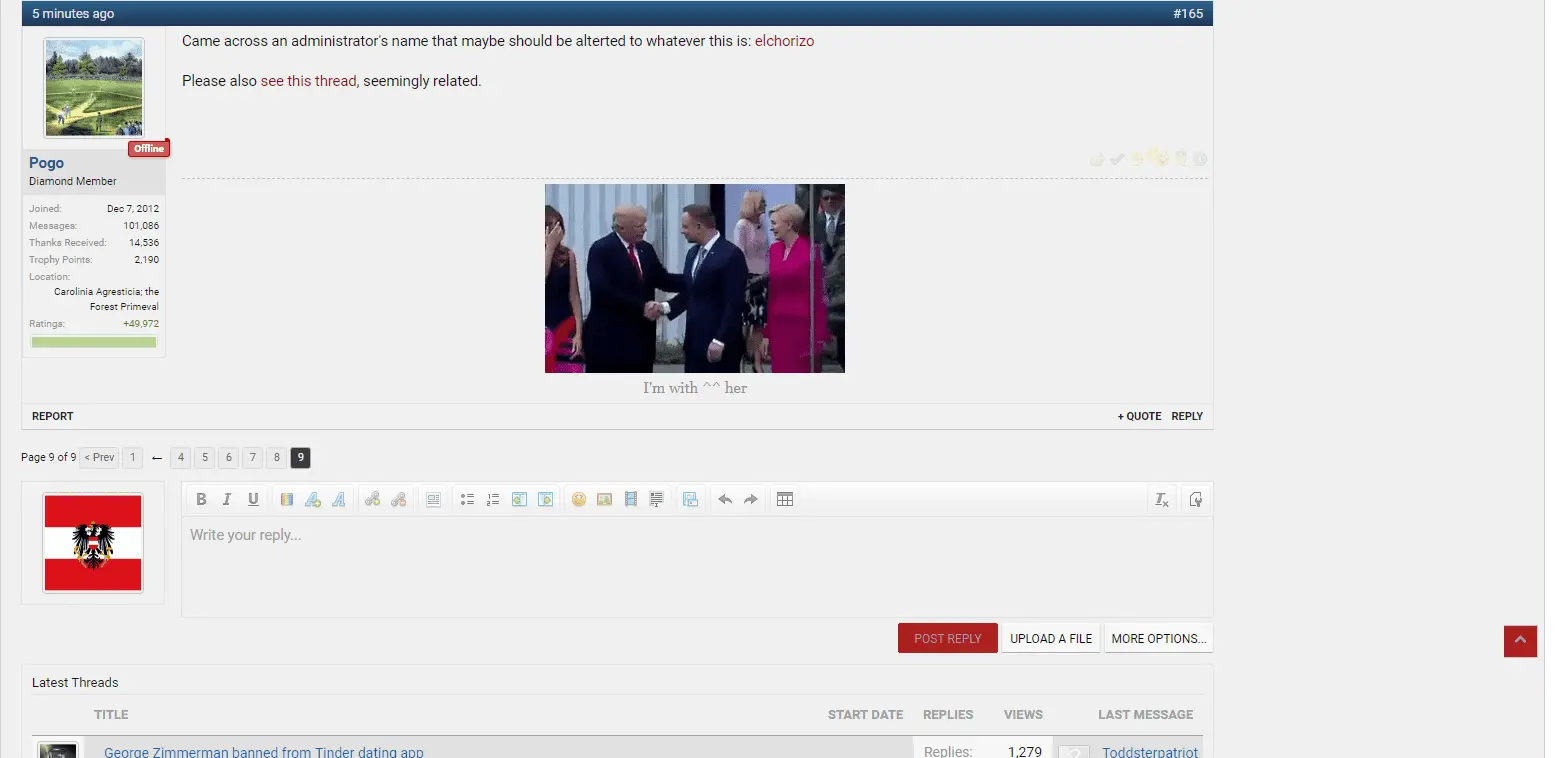Screen dimensions: 1560x758
Task: Go to page 8 of thread
Action: click(277, 458)
